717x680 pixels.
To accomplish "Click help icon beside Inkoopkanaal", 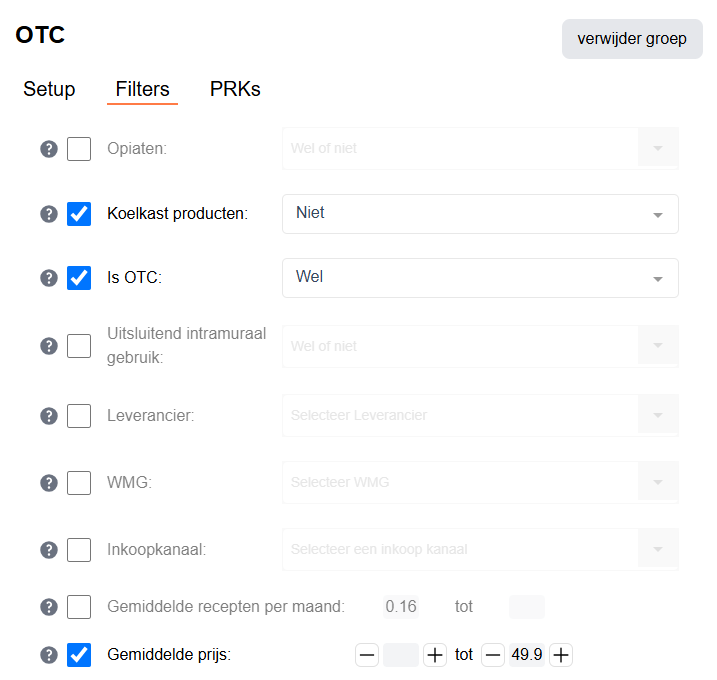I will click(48, 549).
